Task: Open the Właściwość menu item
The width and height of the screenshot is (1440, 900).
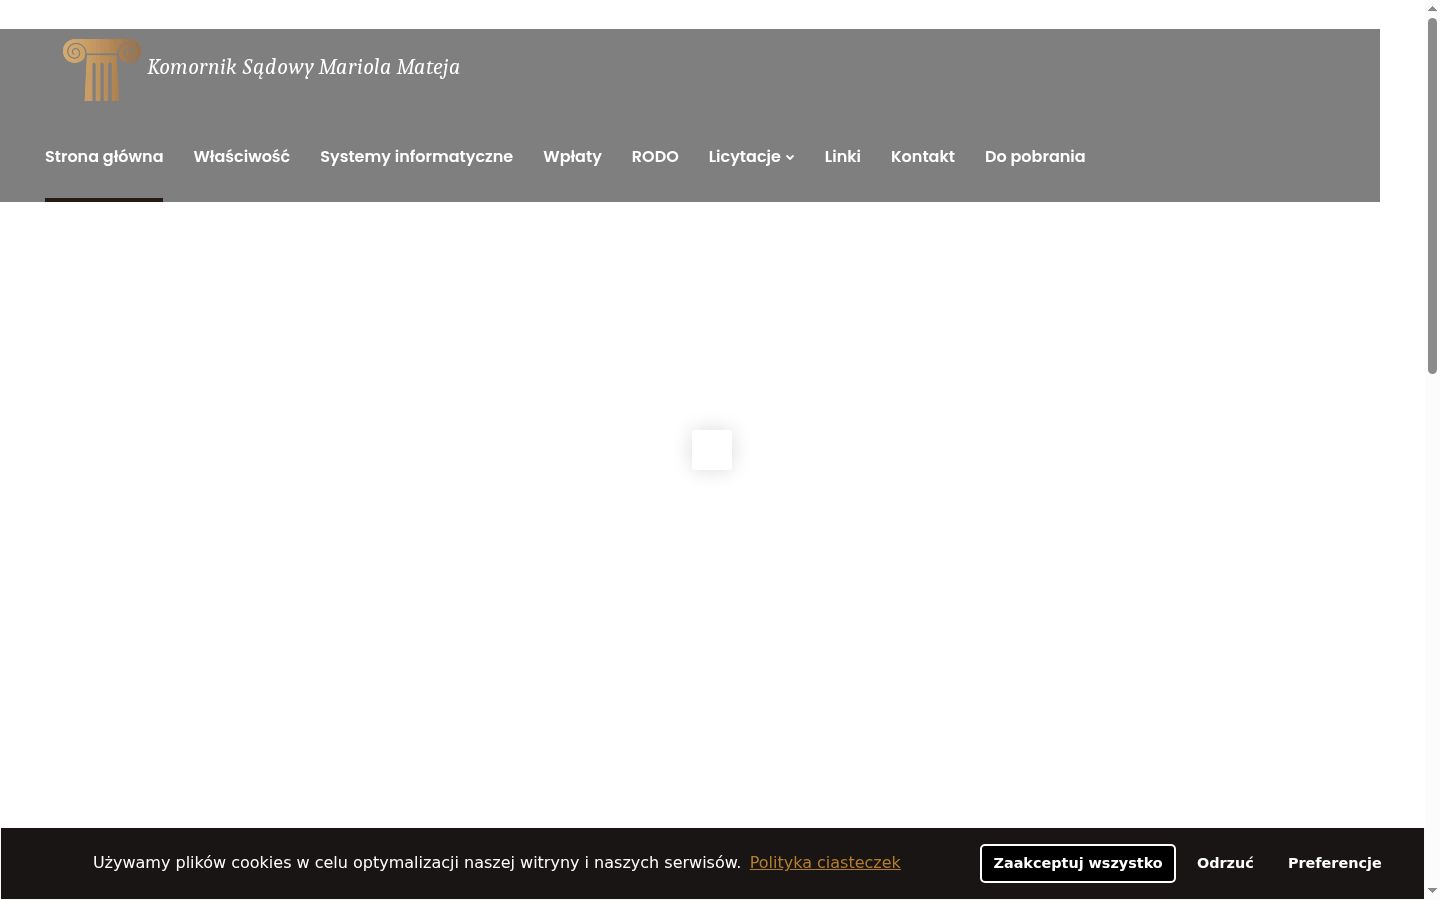Action: coord(241,156)
